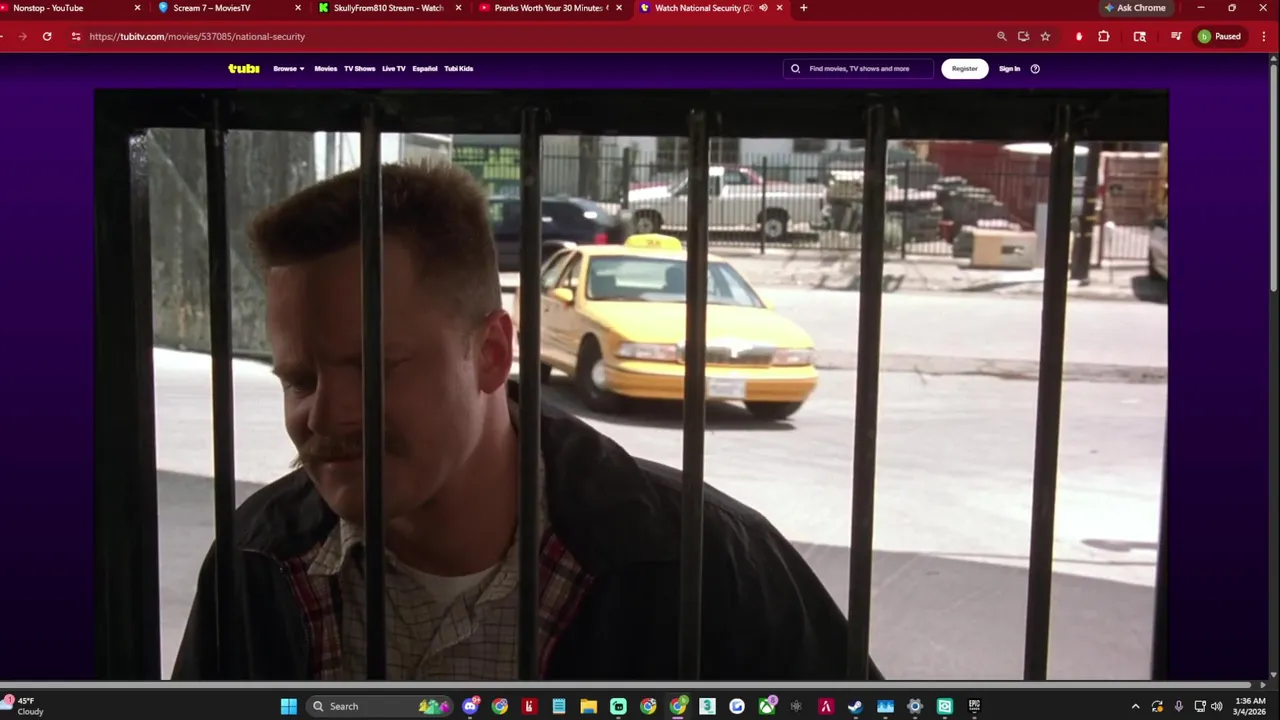Open the volume control in system tray
The height and width of the screenshot is (720, 1280).
pyautogui.click(x=1217, y=706)
